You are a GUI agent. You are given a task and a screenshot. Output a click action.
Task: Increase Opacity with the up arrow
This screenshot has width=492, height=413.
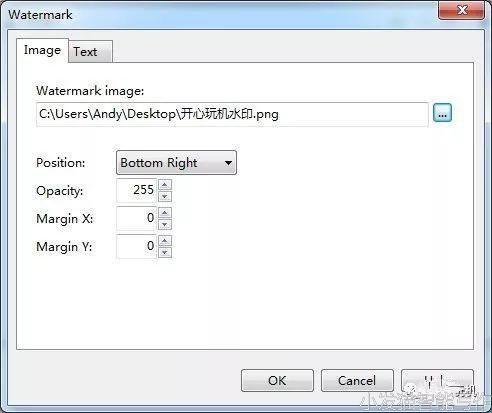[x=165, y=184]
